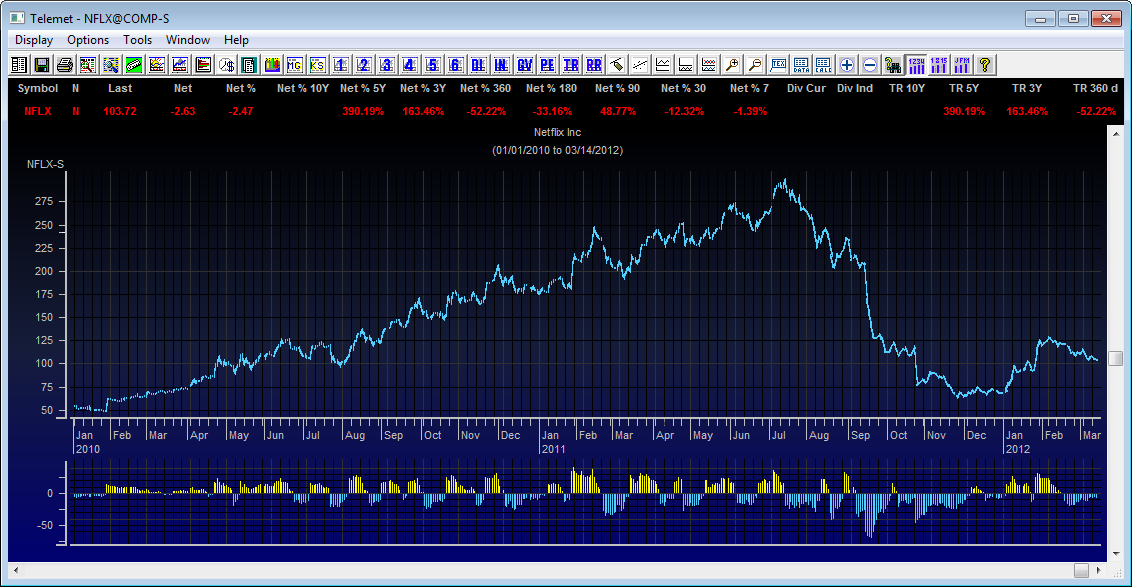The width and height of the screenshot is (1132, 587).
Task: Click the last price value 103.72
Action: pyautogui.click(x=120, y=111)
